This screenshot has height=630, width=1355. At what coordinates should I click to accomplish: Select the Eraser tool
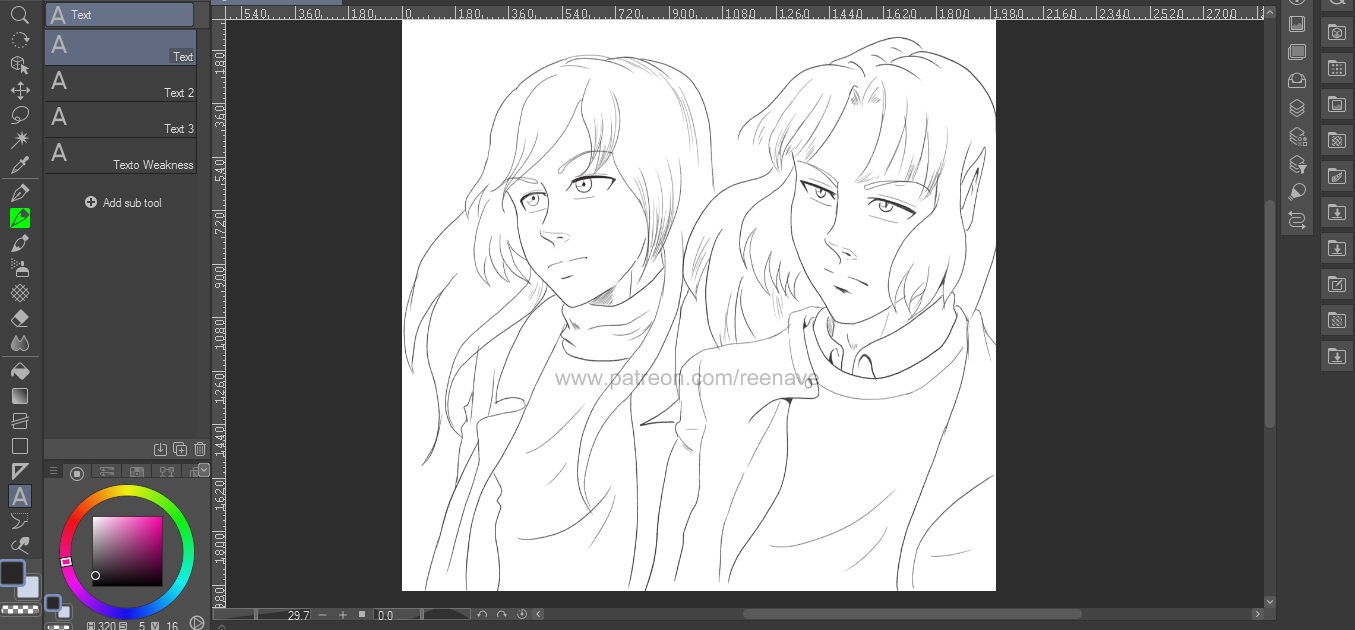coord(19,318)
